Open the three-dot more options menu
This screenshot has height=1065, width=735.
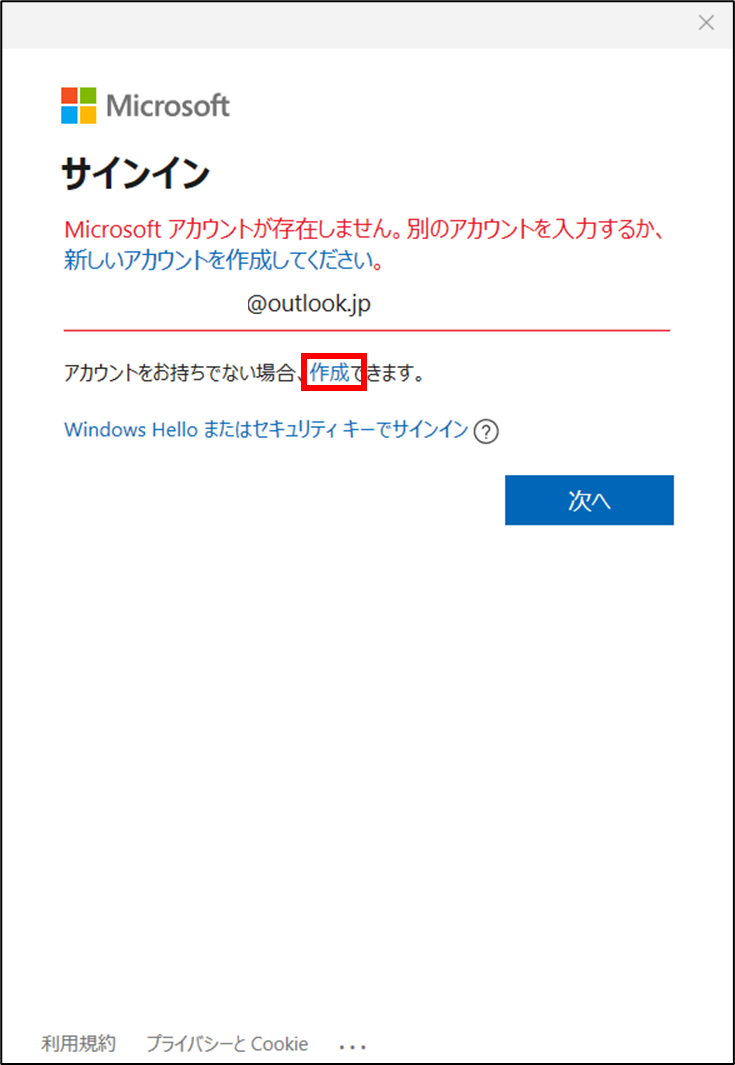[x=353, y=1046]
